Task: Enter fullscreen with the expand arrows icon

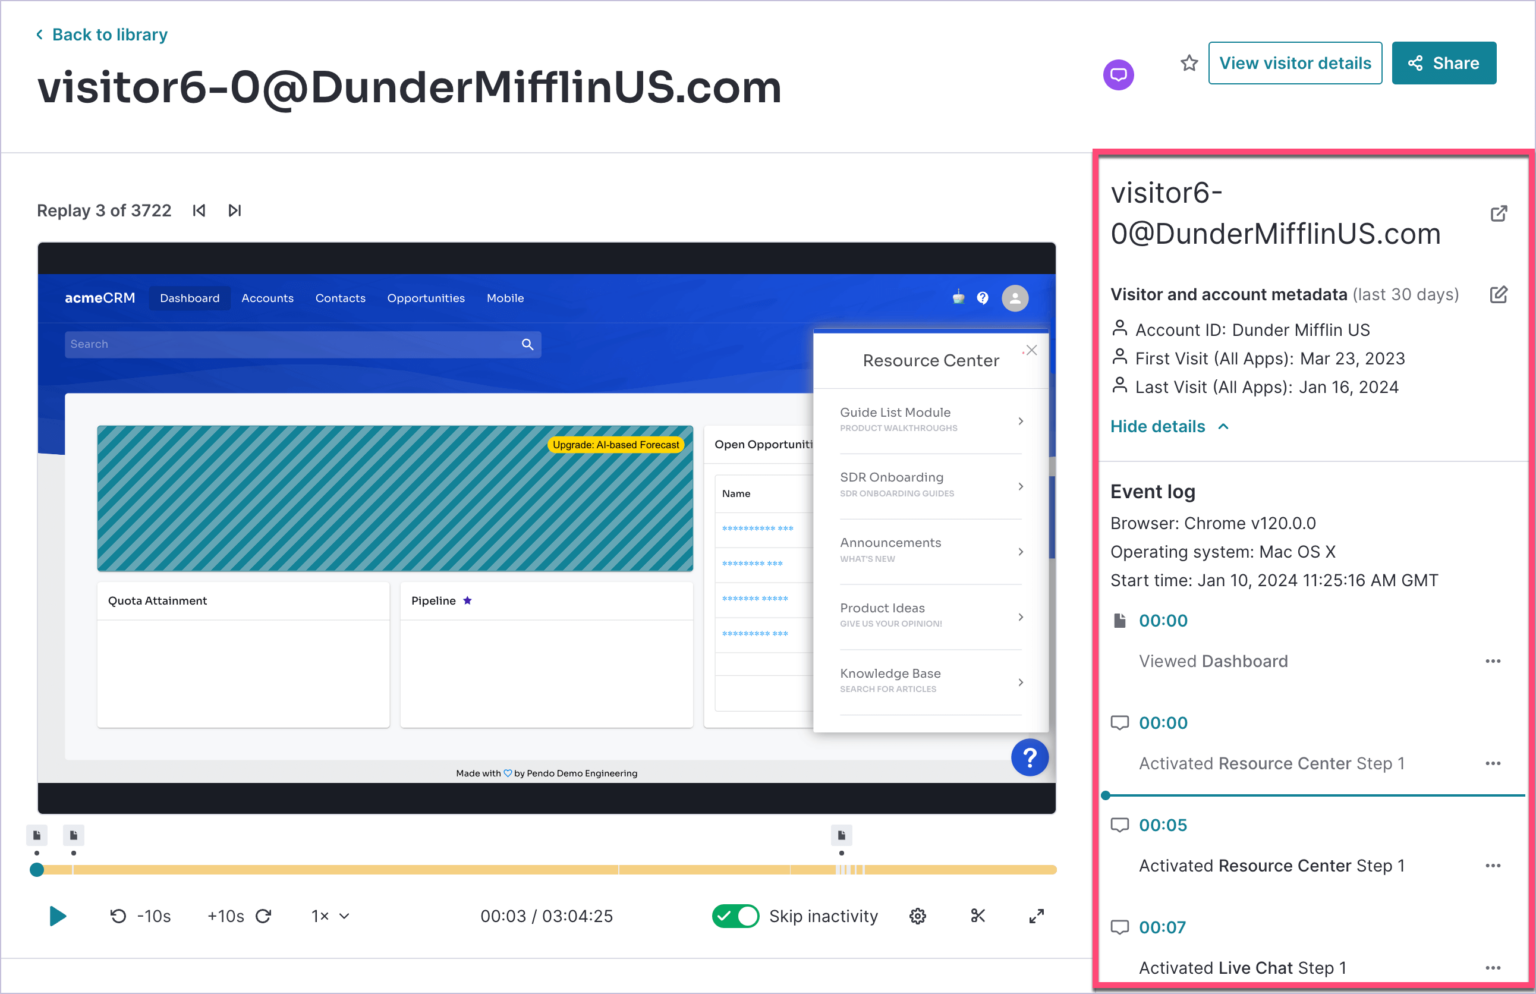Action: click(1036, 915)
